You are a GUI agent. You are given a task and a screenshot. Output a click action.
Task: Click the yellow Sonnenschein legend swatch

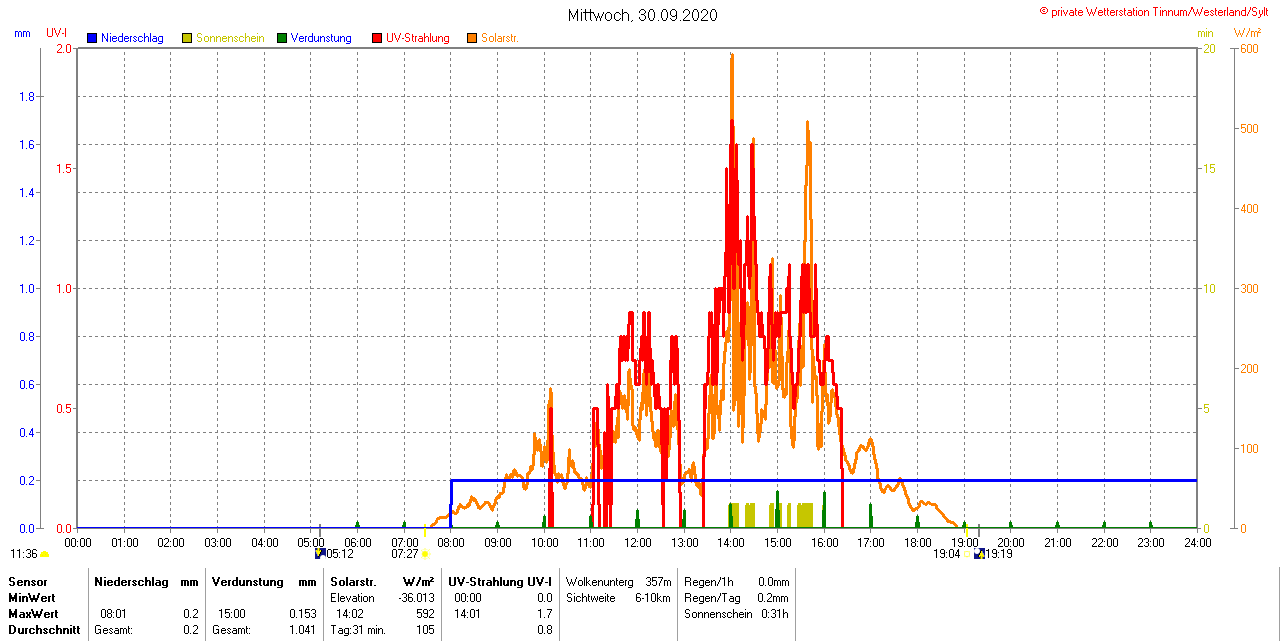(x=187, y=38)
